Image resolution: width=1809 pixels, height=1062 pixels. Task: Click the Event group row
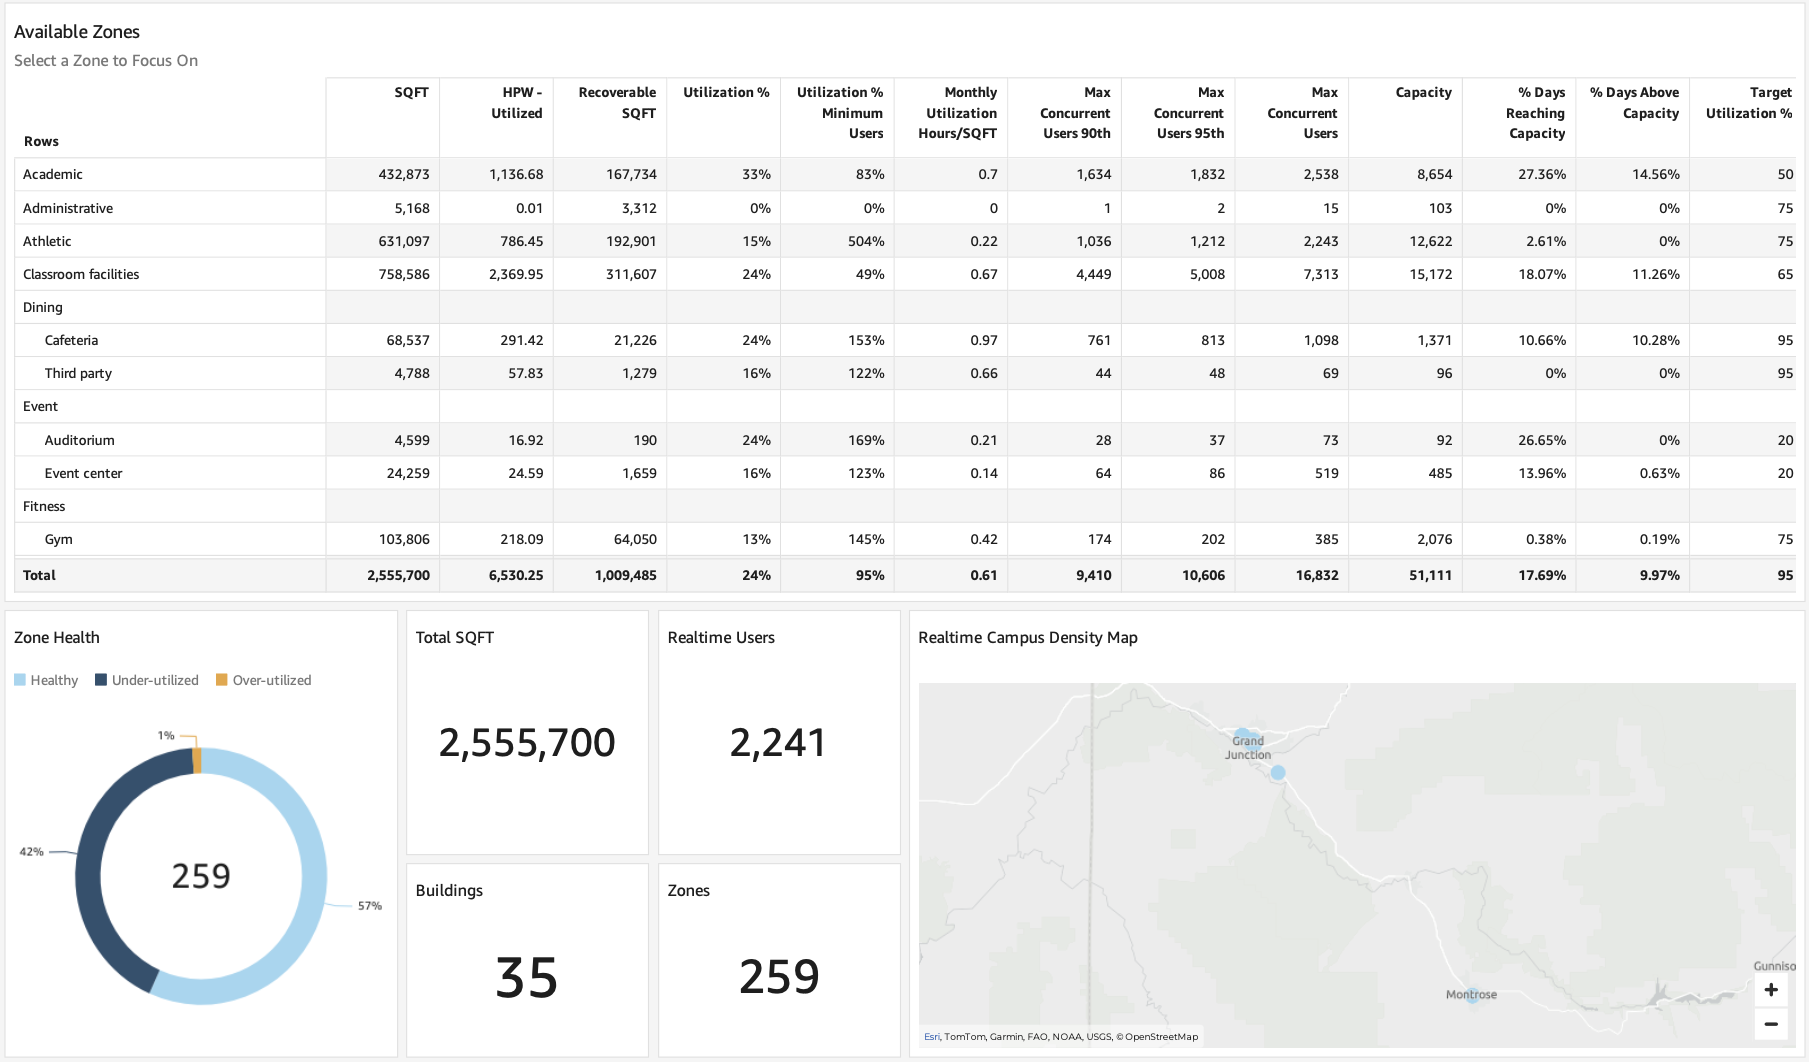coord(905,406)
